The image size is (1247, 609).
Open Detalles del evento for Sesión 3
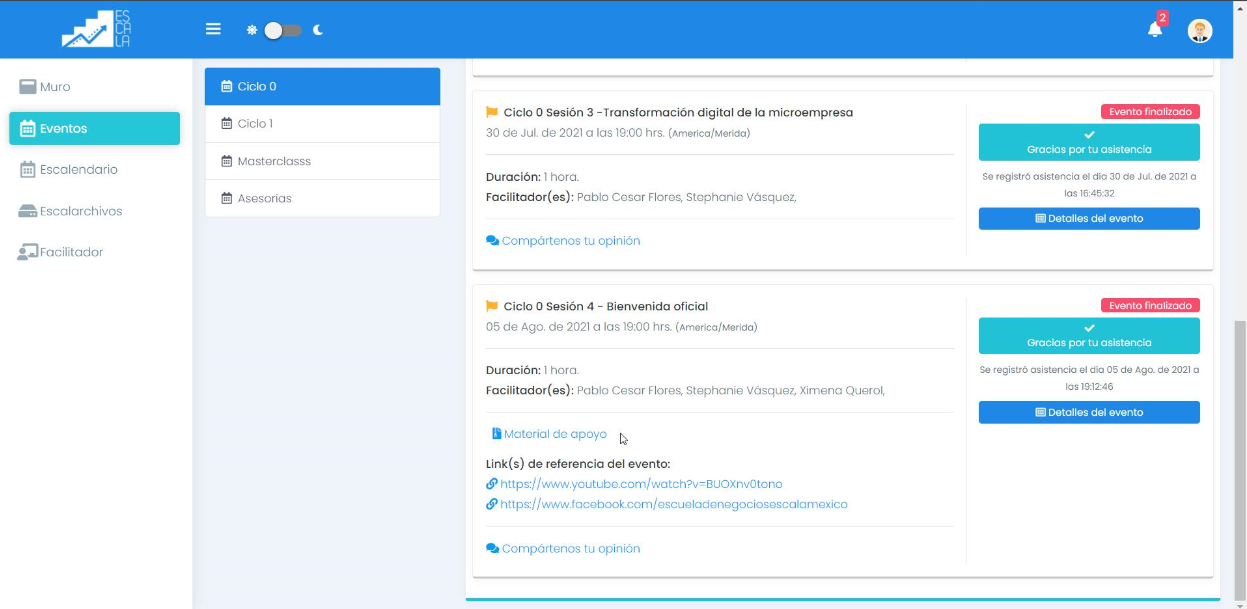click(x=1088, y=219)
